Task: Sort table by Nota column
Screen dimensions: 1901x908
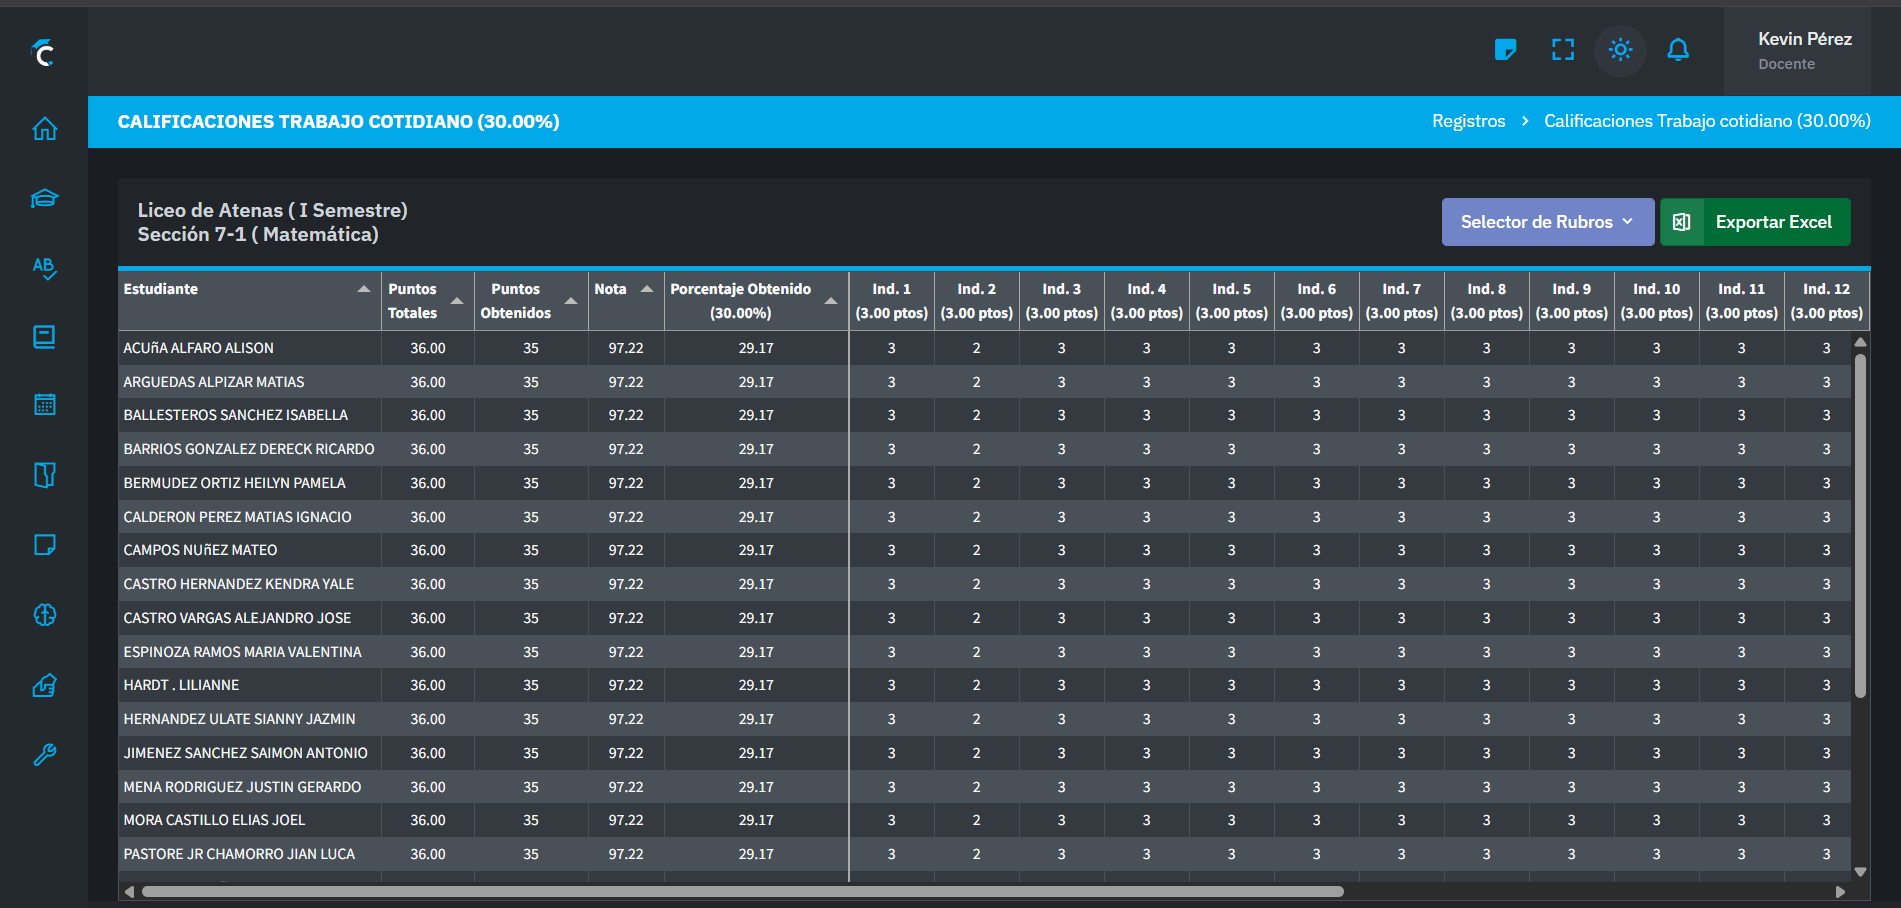Action: point(646,289)
